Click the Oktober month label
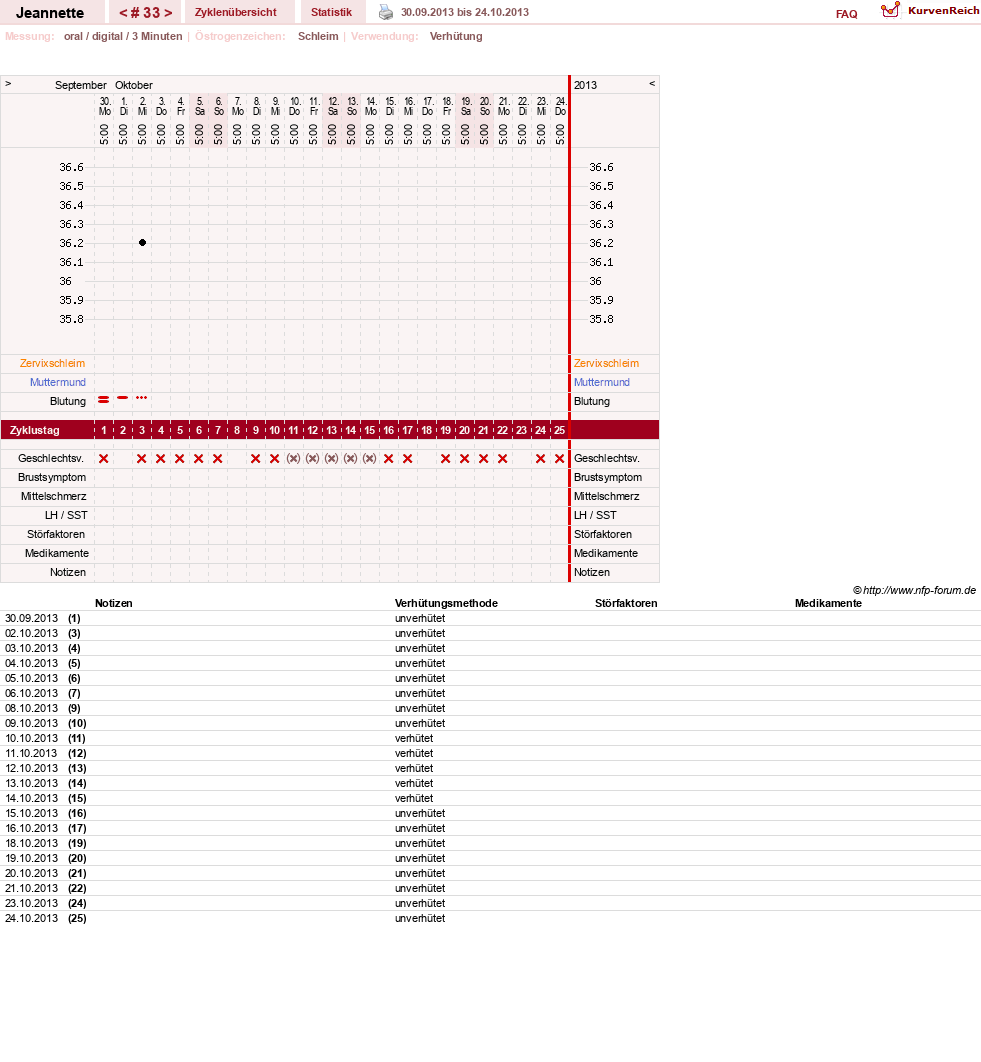The height and width of the screenshot is (1062, 981). (133, 85)
